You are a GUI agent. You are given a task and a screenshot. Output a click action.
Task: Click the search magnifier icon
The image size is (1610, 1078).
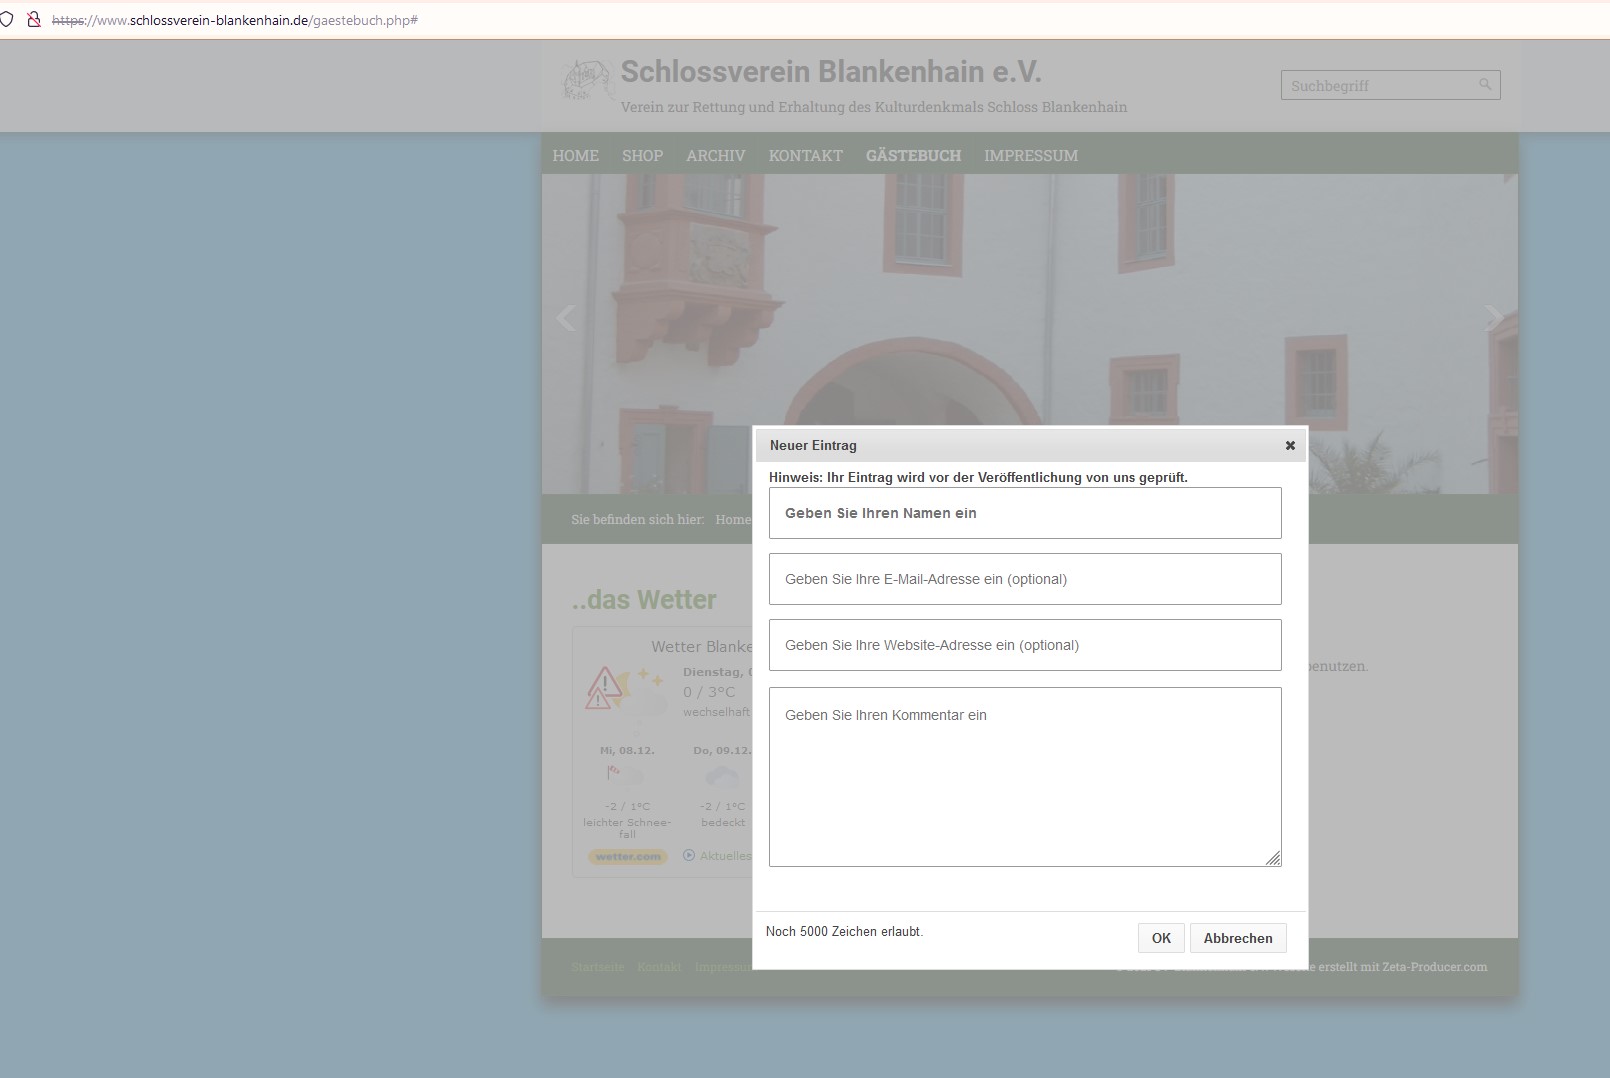1485,84
